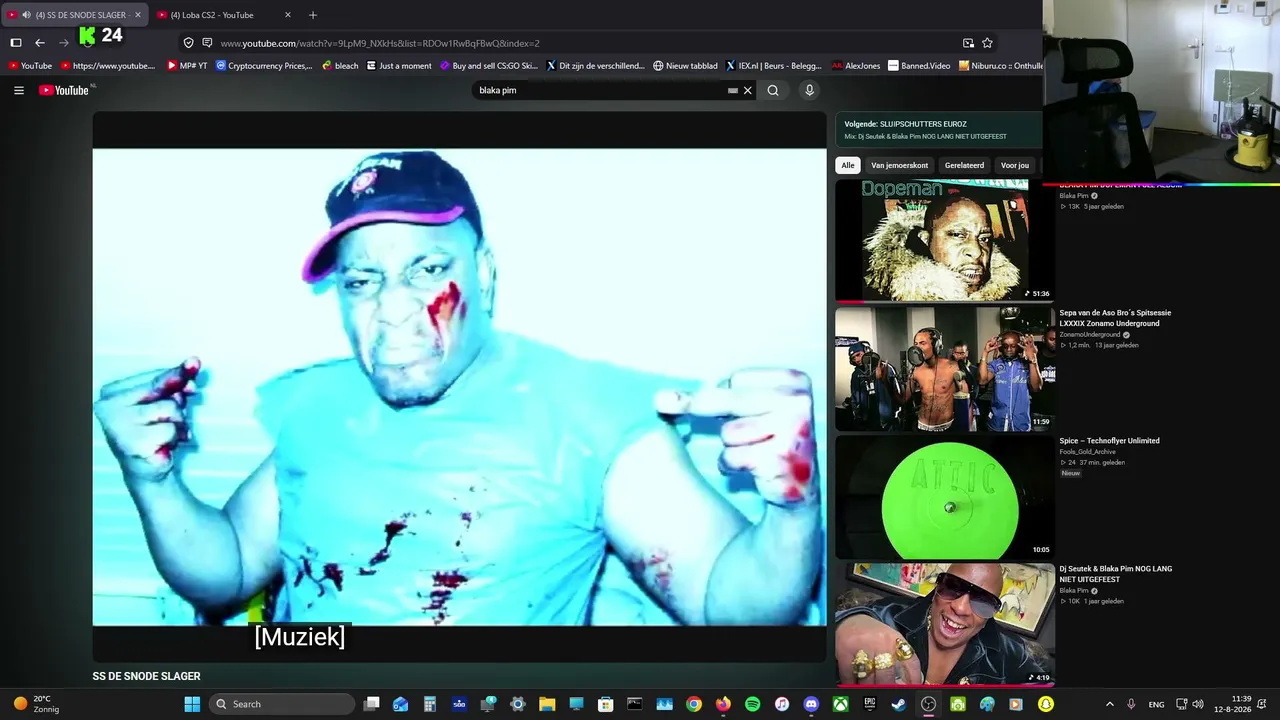Click the tracking protection shield icon
Screen dimensions: 1280x720
pyautogui.click(x=188, y=43)
